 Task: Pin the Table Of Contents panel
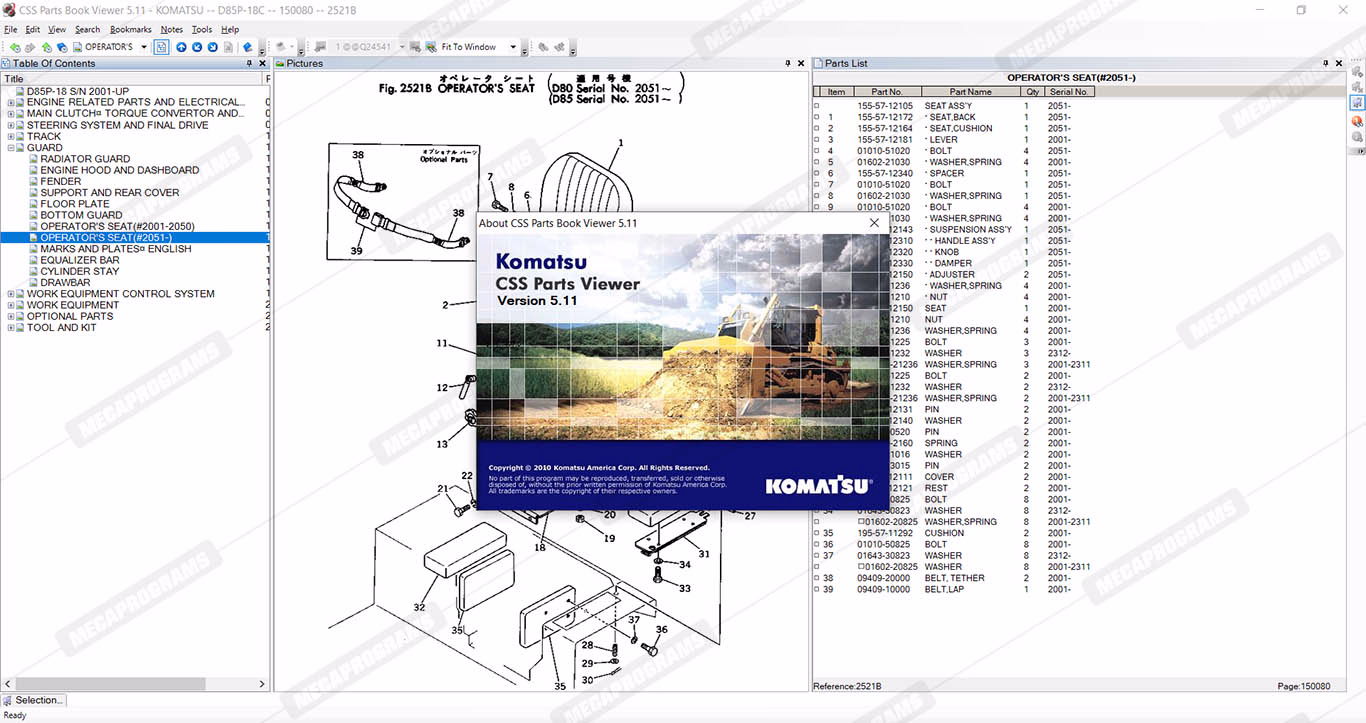(249, 63)
